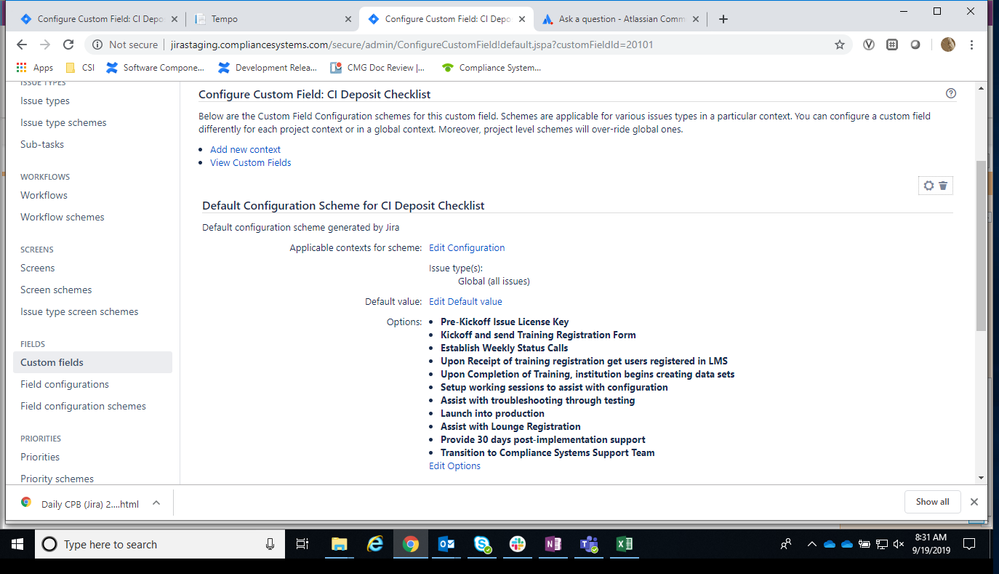
Task: Open Sub-tasks in the sidebar
Action: [42, 145]
